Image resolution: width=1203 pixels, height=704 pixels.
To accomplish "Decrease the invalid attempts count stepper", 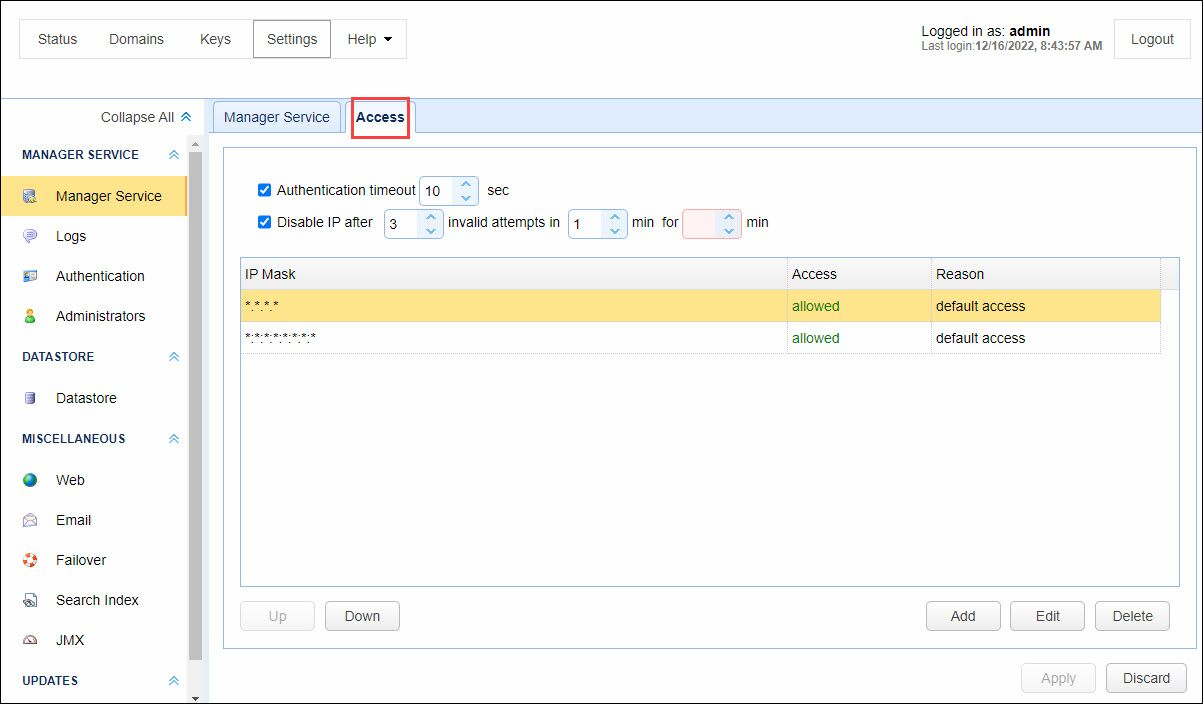I will (430, 230).
